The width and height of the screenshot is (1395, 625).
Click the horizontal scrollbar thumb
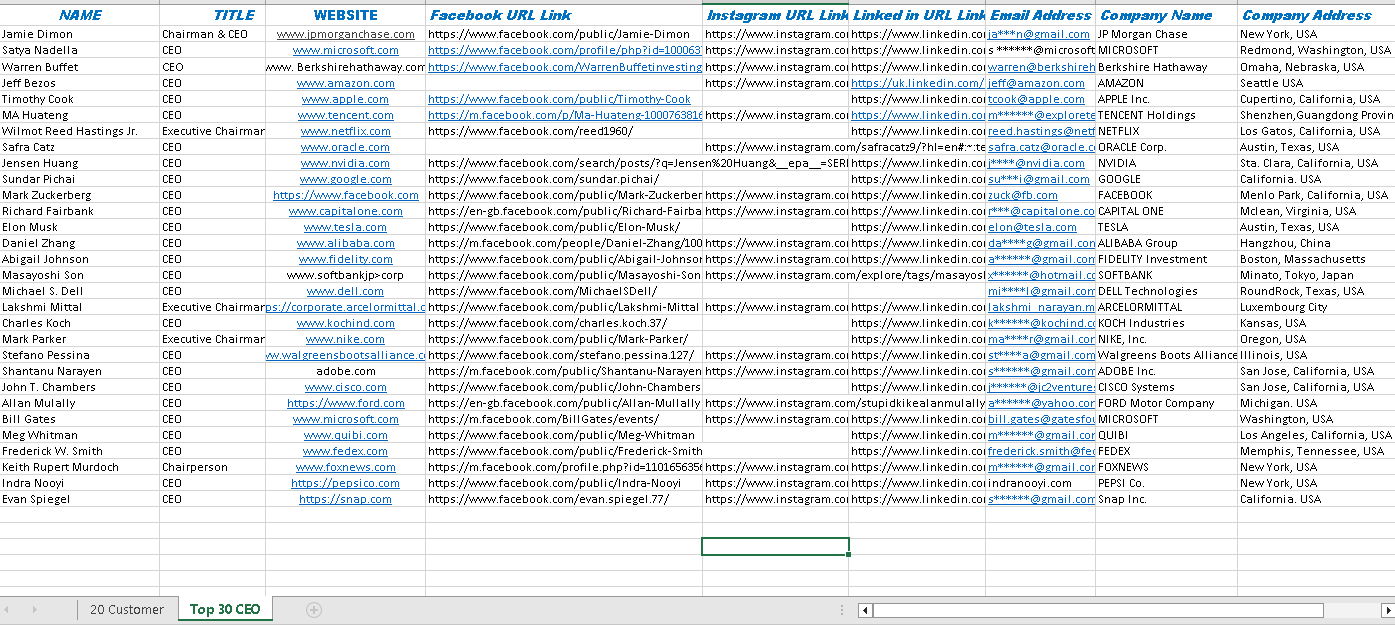click(1098, 610)
